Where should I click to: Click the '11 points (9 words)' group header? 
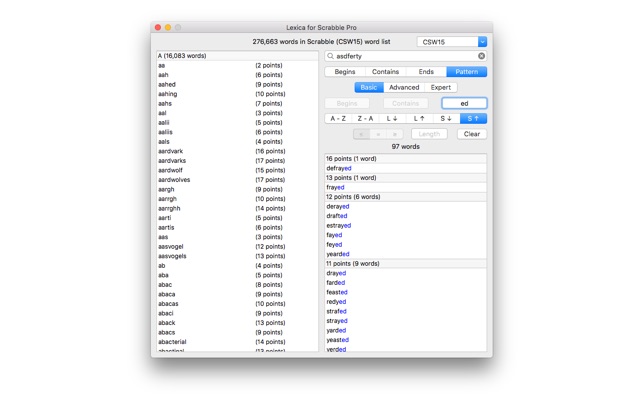point(406,264)
